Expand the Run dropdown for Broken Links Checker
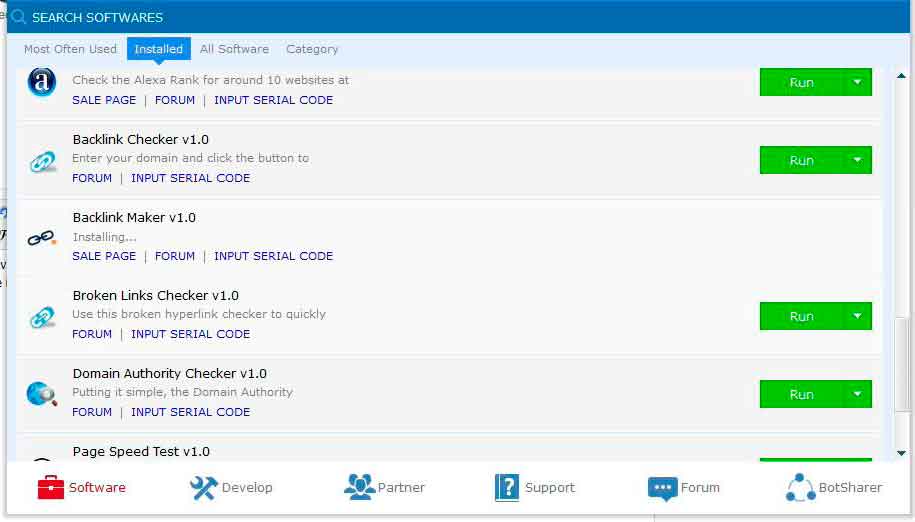The height and width of the screenshot is (522, 915). point(857,316)
